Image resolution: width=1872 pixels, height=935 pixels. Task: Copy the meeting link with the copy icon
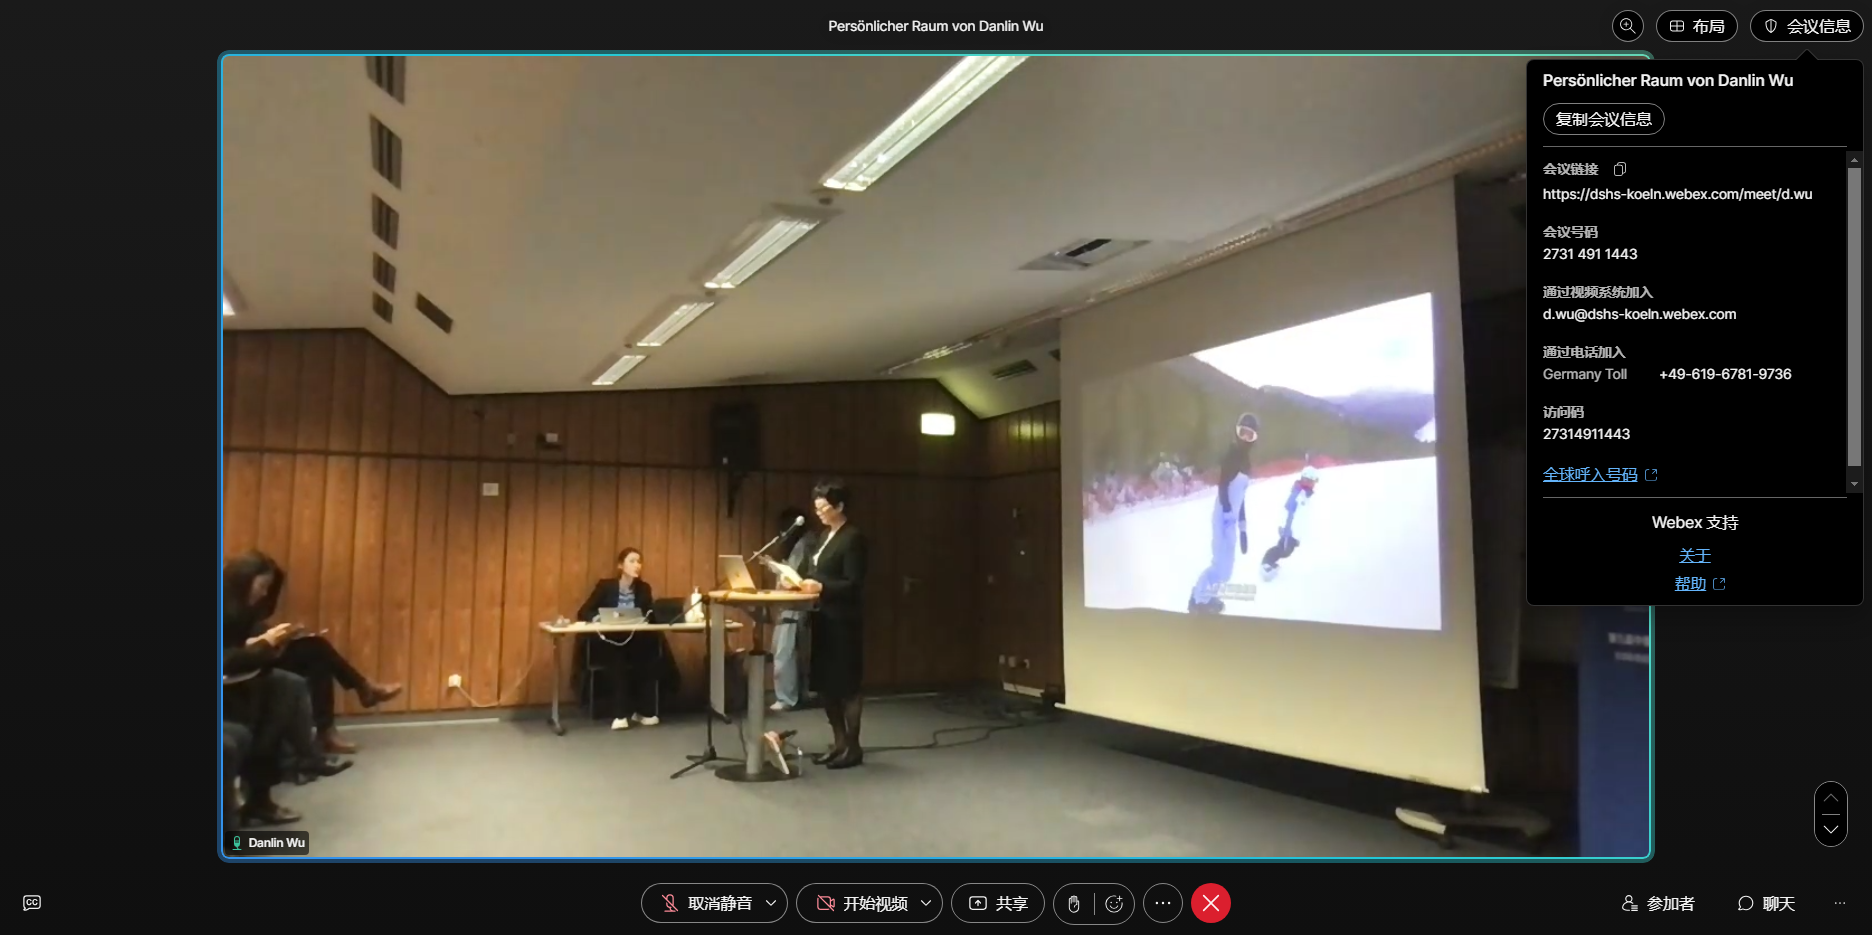pos(1620,169)
